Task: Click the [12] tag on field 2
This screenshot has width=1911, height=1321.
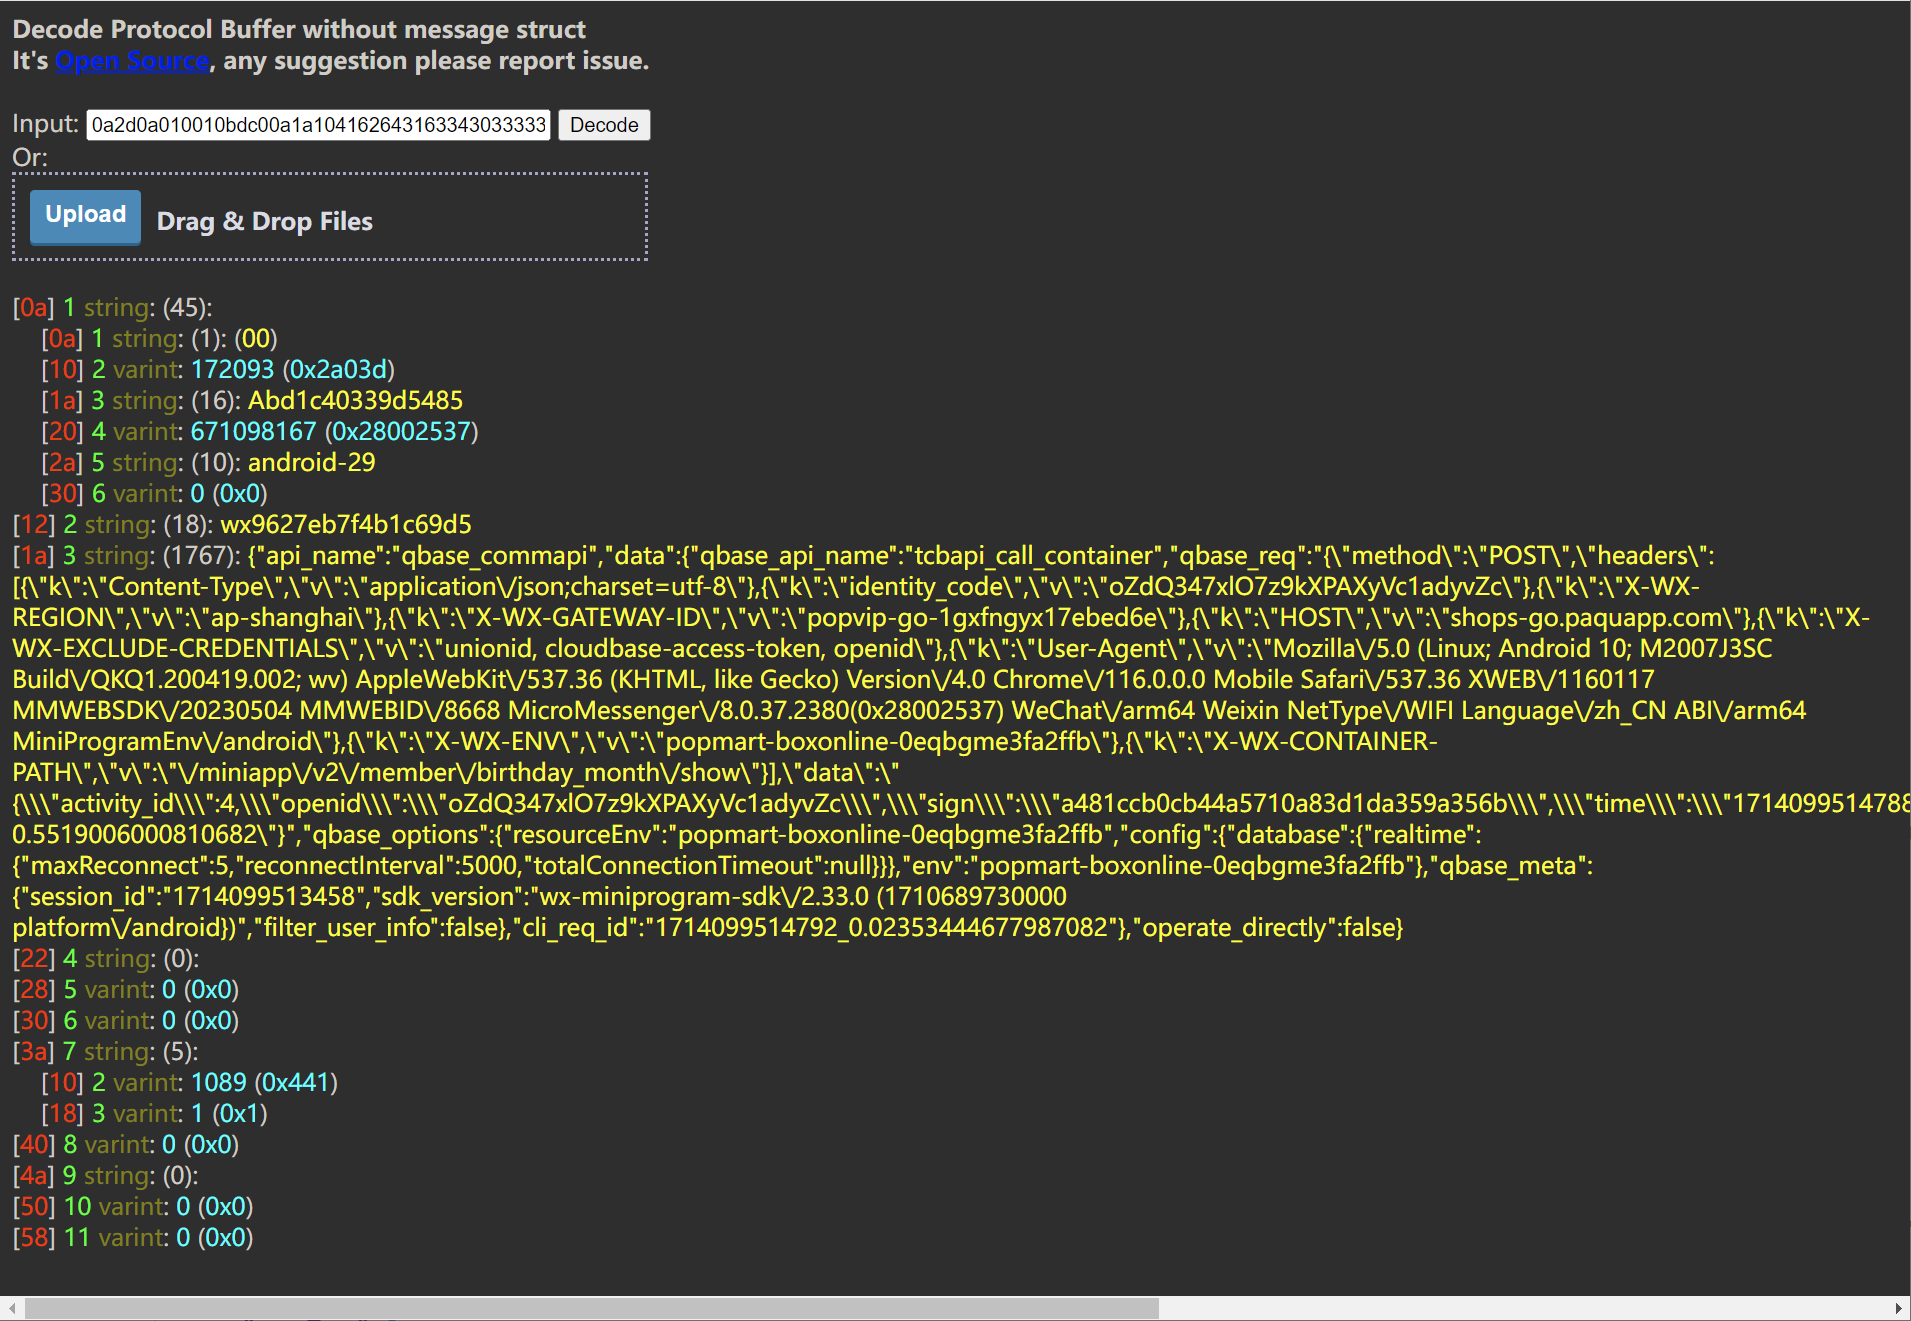Action: click(x=34, y=525)
